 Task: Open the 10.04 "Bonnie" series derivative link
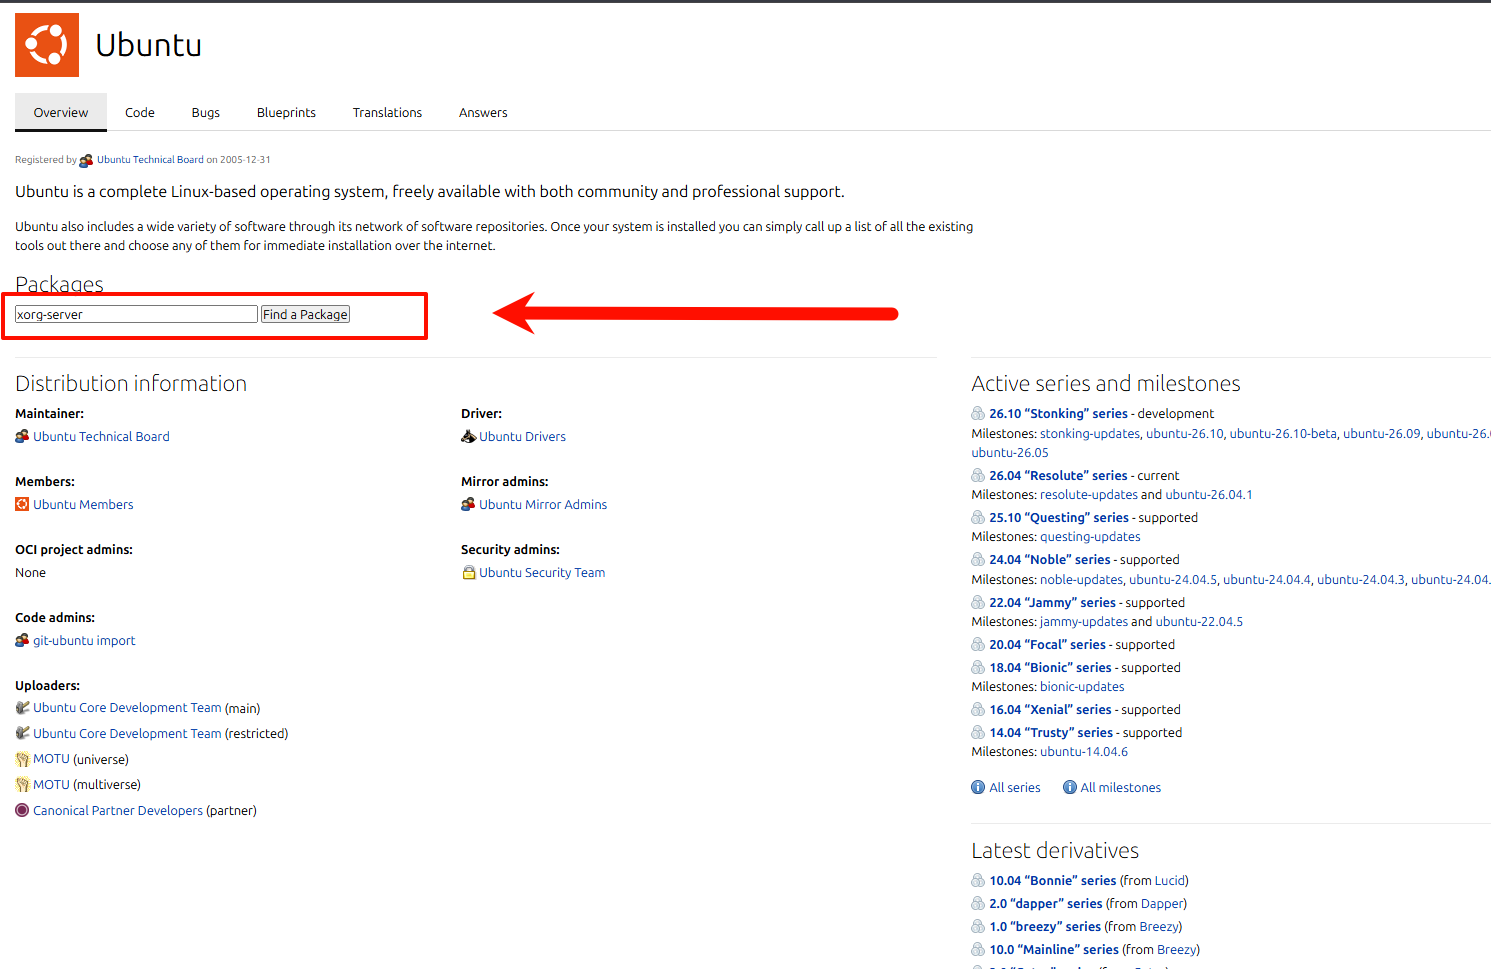[1052, 880]
